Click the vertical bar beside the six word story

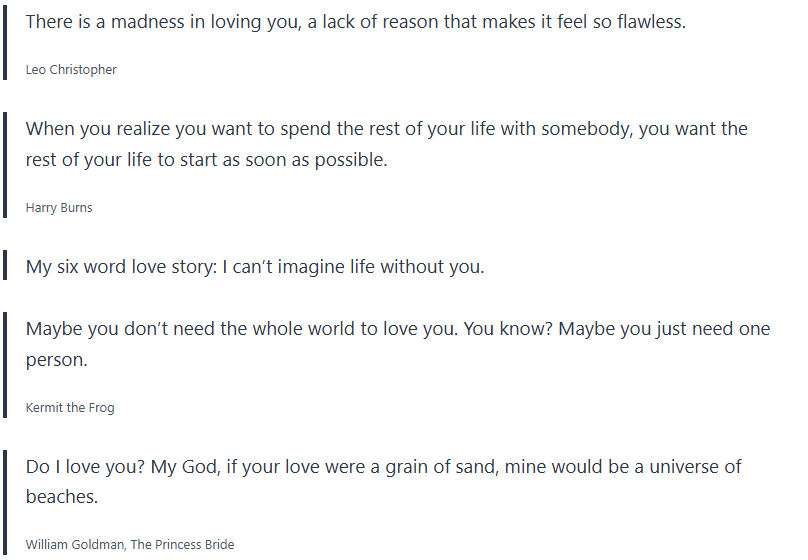coord(6,267)
